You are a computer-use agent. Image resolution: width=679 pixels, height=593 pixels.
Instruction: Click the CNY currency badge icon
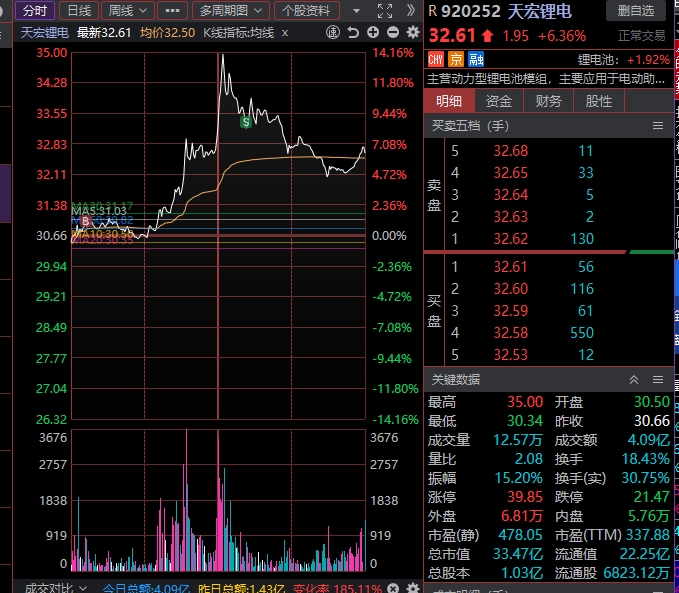pyautogui.click(x=436, y=59)
